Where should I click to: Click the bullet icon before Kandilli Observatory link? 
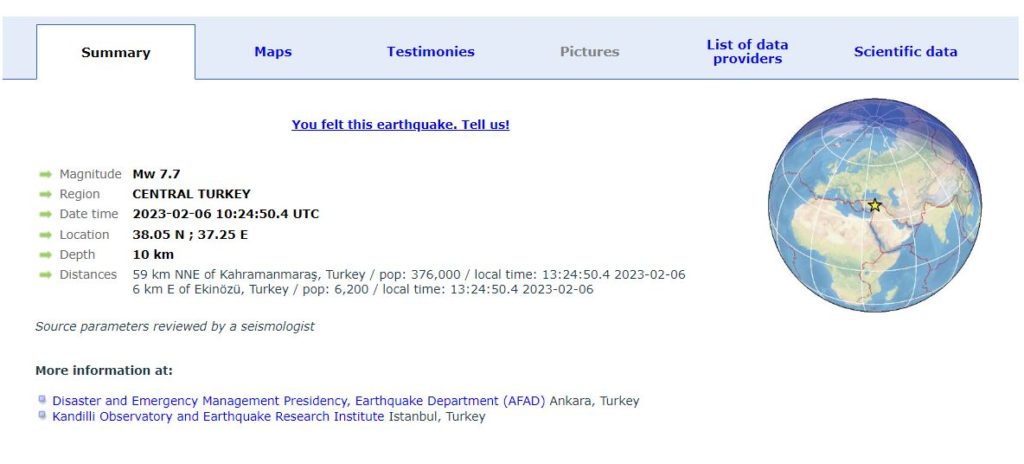click(x=42, y=415)
